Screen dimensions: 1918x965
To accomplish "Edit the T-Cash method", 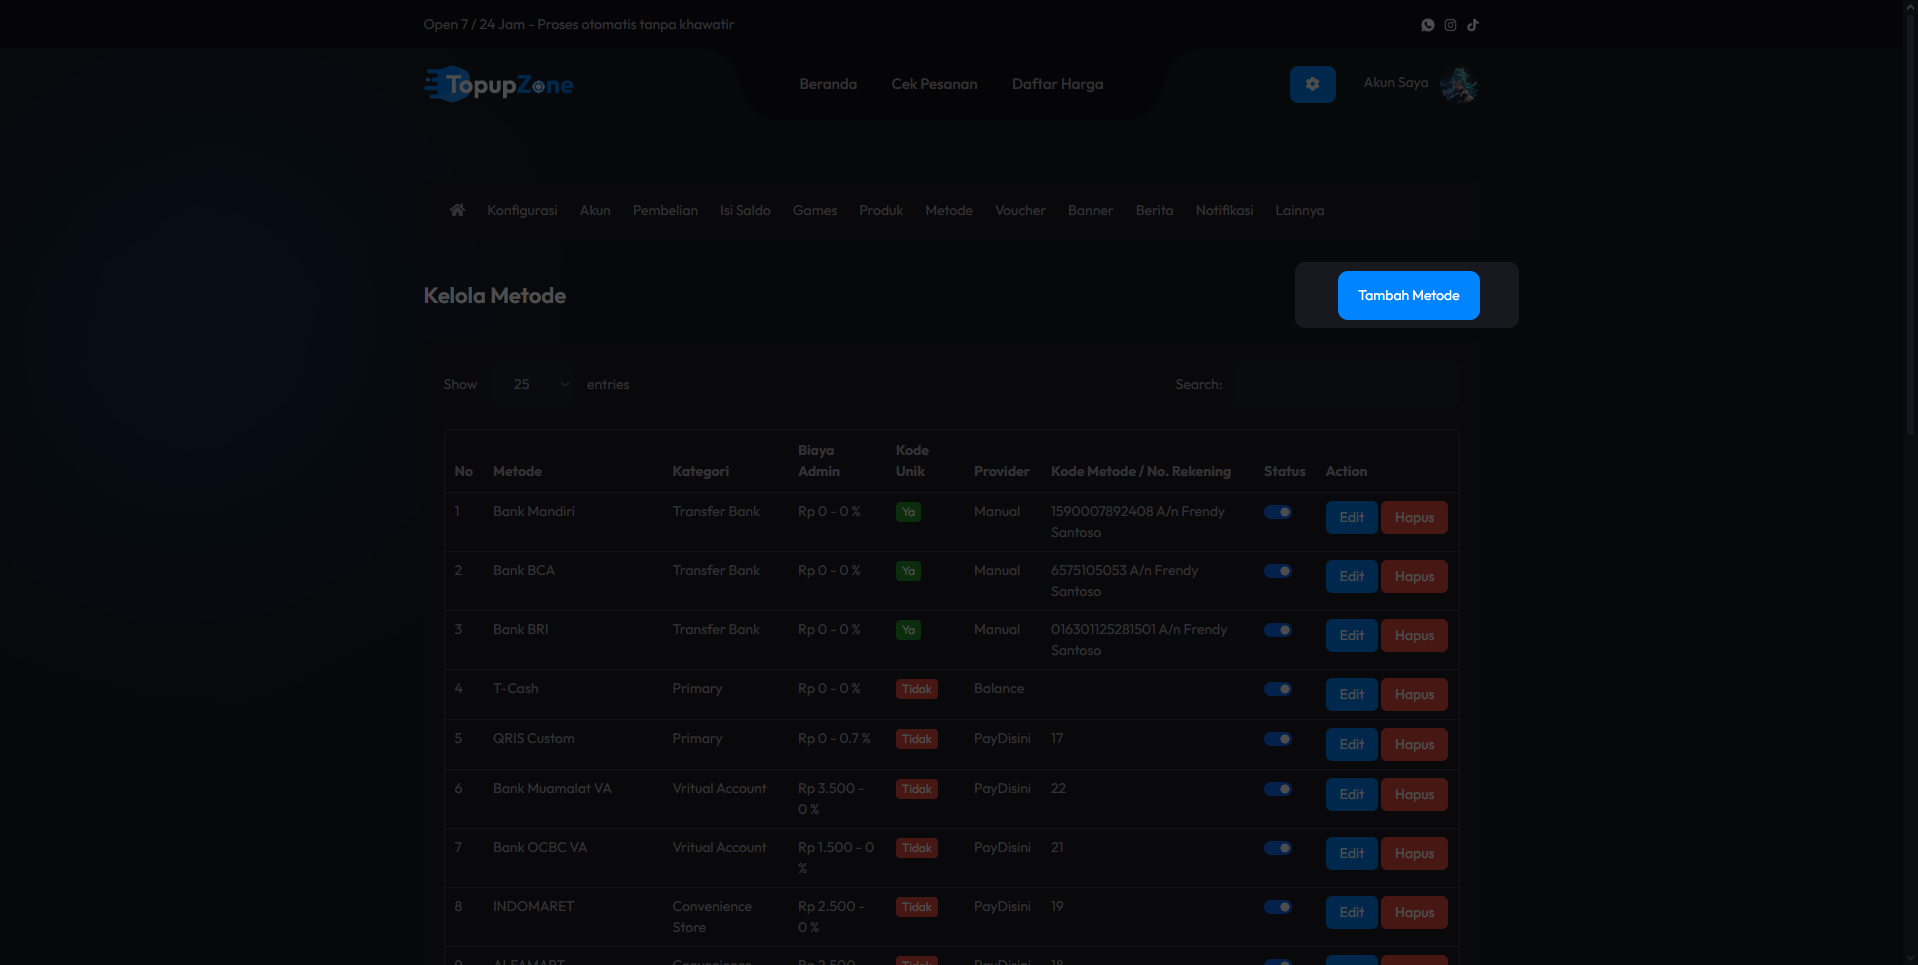I will pyautogui.click(x=1351, y=694).
